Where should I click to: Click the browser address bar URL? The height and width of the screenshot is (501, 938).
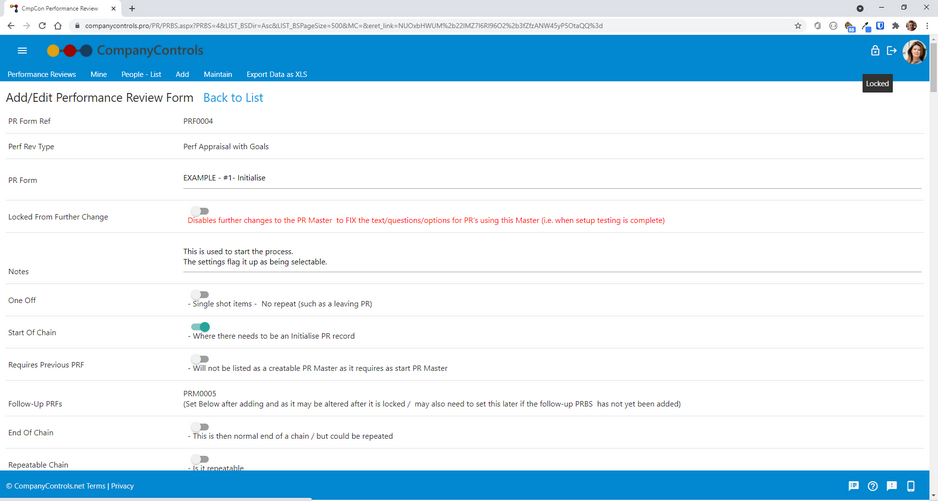click(344, 26)
